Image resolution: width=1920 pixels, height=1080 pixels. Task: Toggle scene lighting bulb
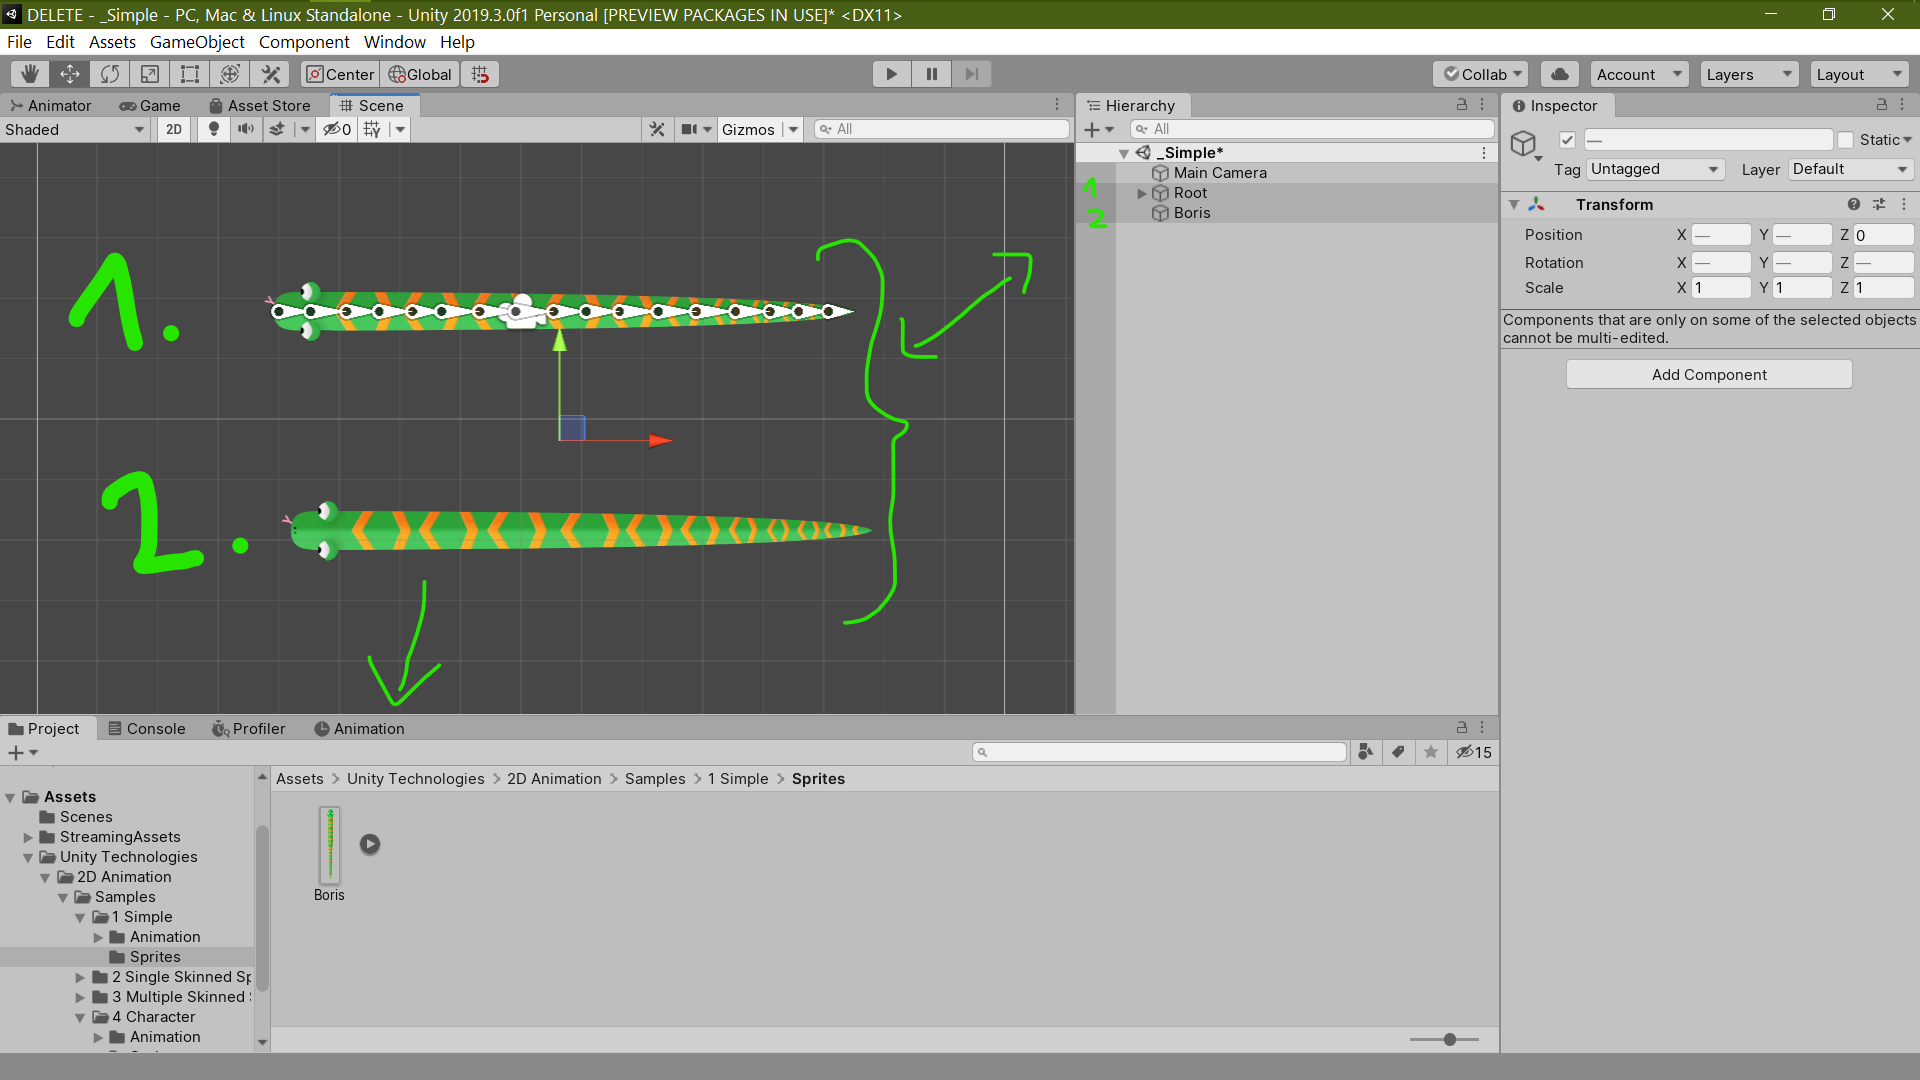pyautogui.click(x=213, y=129)
